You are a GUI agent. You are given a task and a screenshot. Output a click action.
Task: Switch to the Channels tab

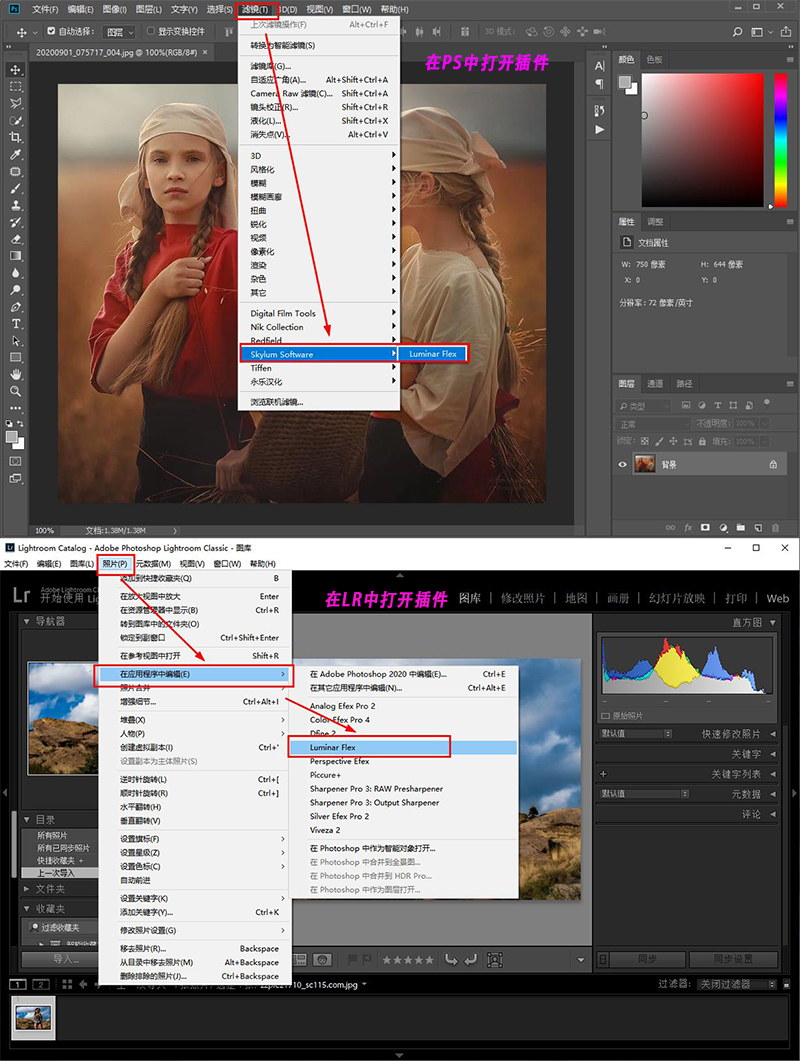click(655, 384)
